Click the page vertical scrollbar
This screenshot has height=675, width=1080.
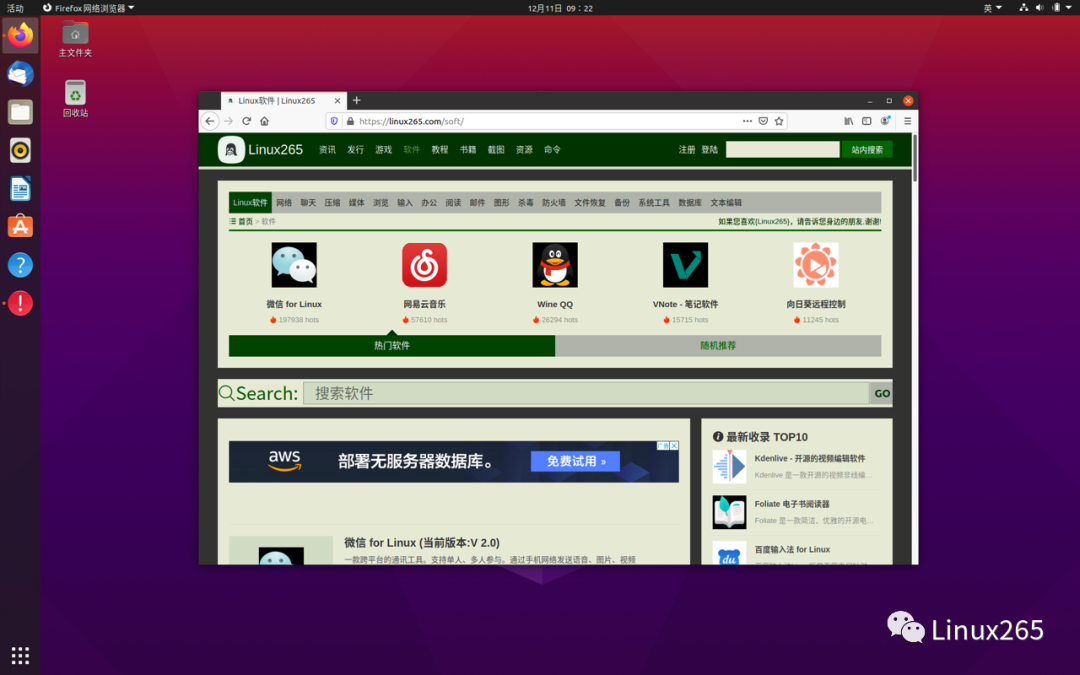[x=915, y=158]
